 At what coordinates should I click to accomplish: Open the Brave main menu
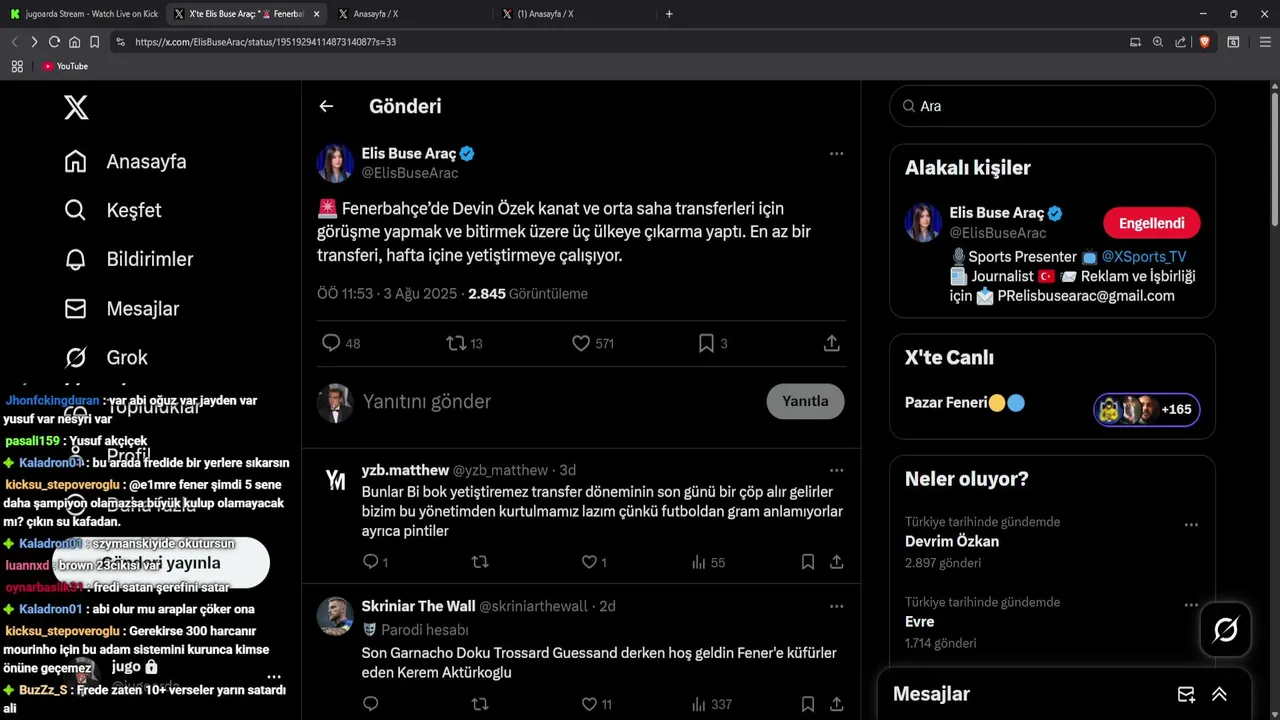click(x=1265, y=42)
